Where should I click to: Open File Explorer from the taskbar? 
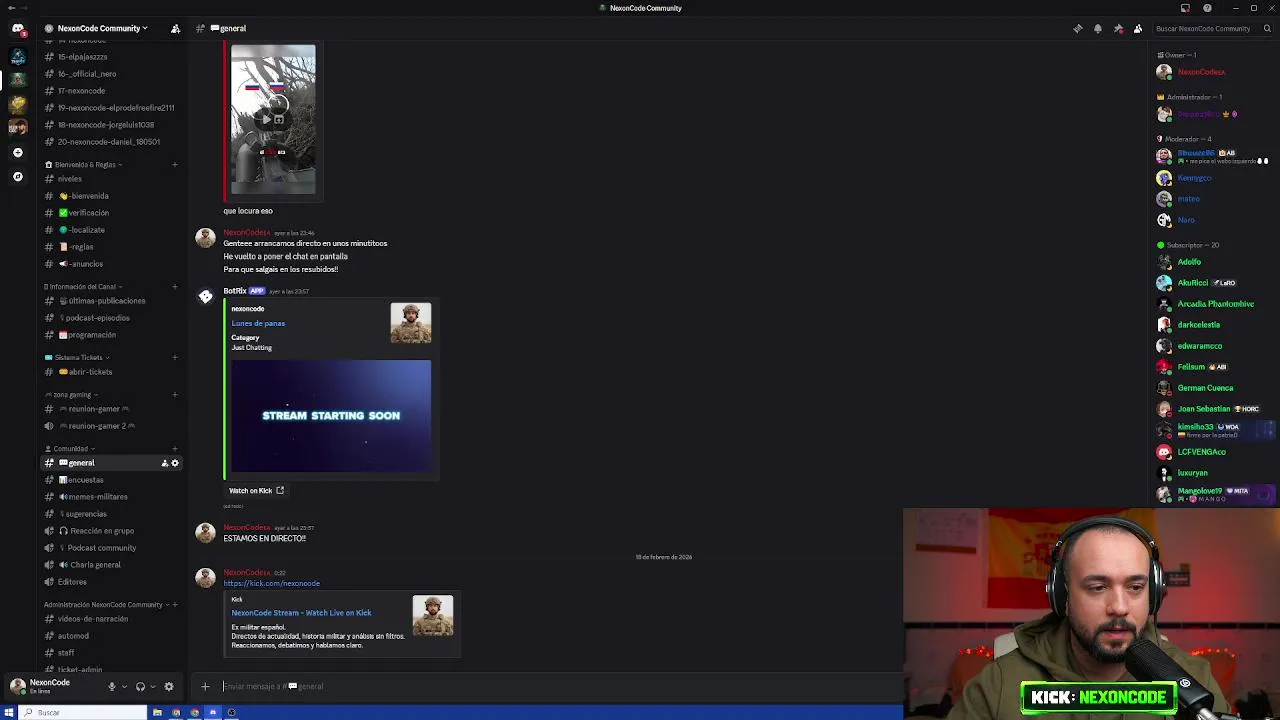[x=158, y=712]
